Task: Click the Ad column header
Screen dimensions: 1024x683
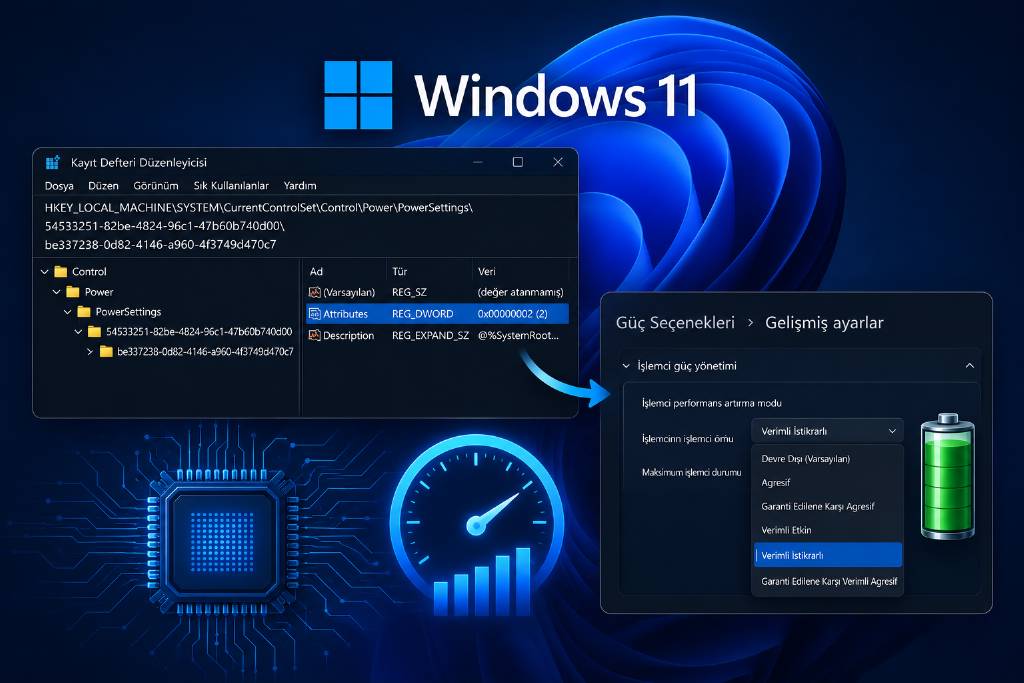Action: 316,272
